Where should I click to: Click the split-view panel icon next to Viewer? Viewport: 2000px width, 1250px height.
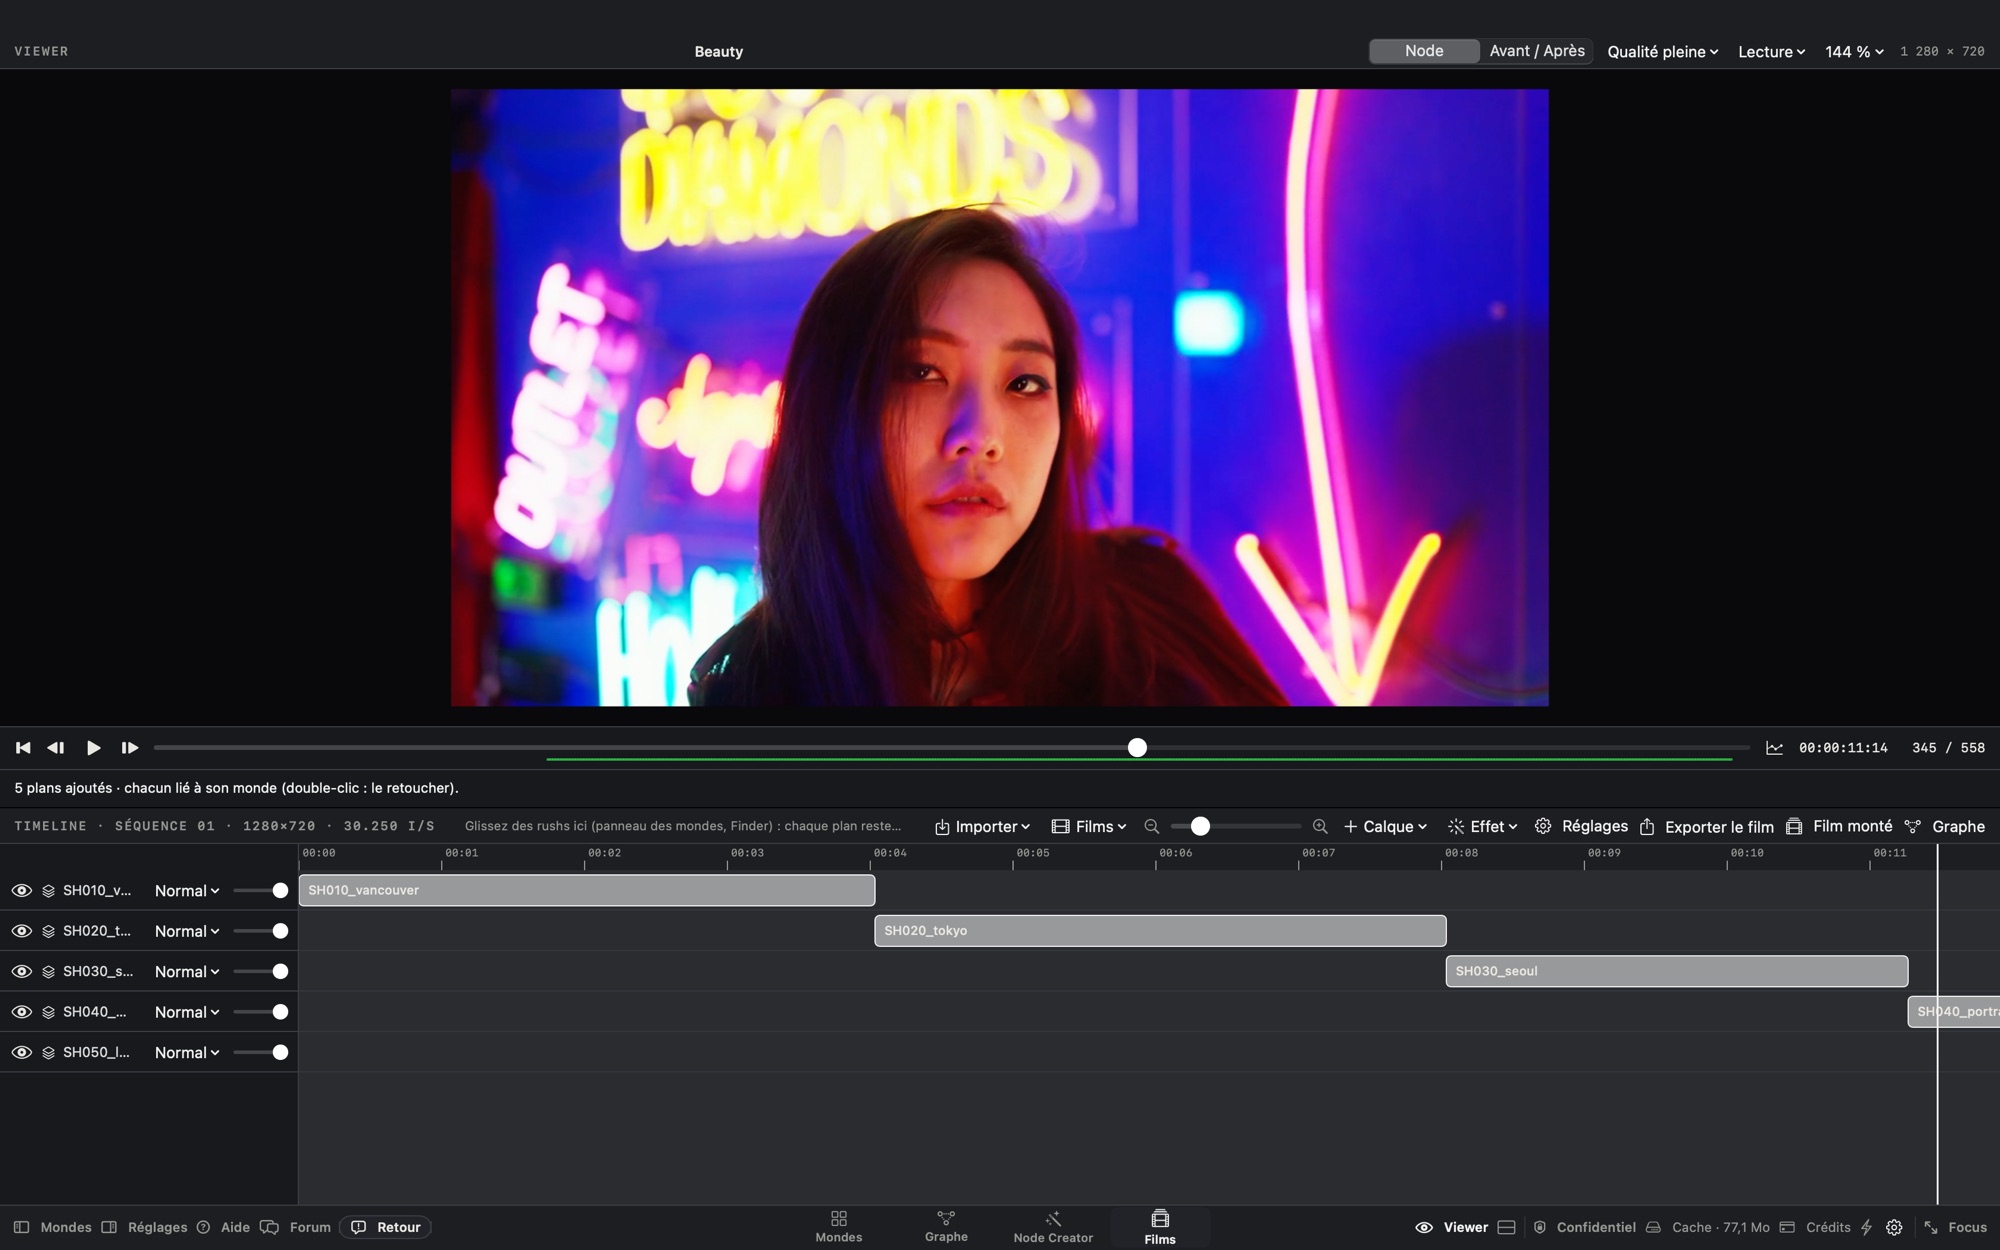pos(1506,1228)
